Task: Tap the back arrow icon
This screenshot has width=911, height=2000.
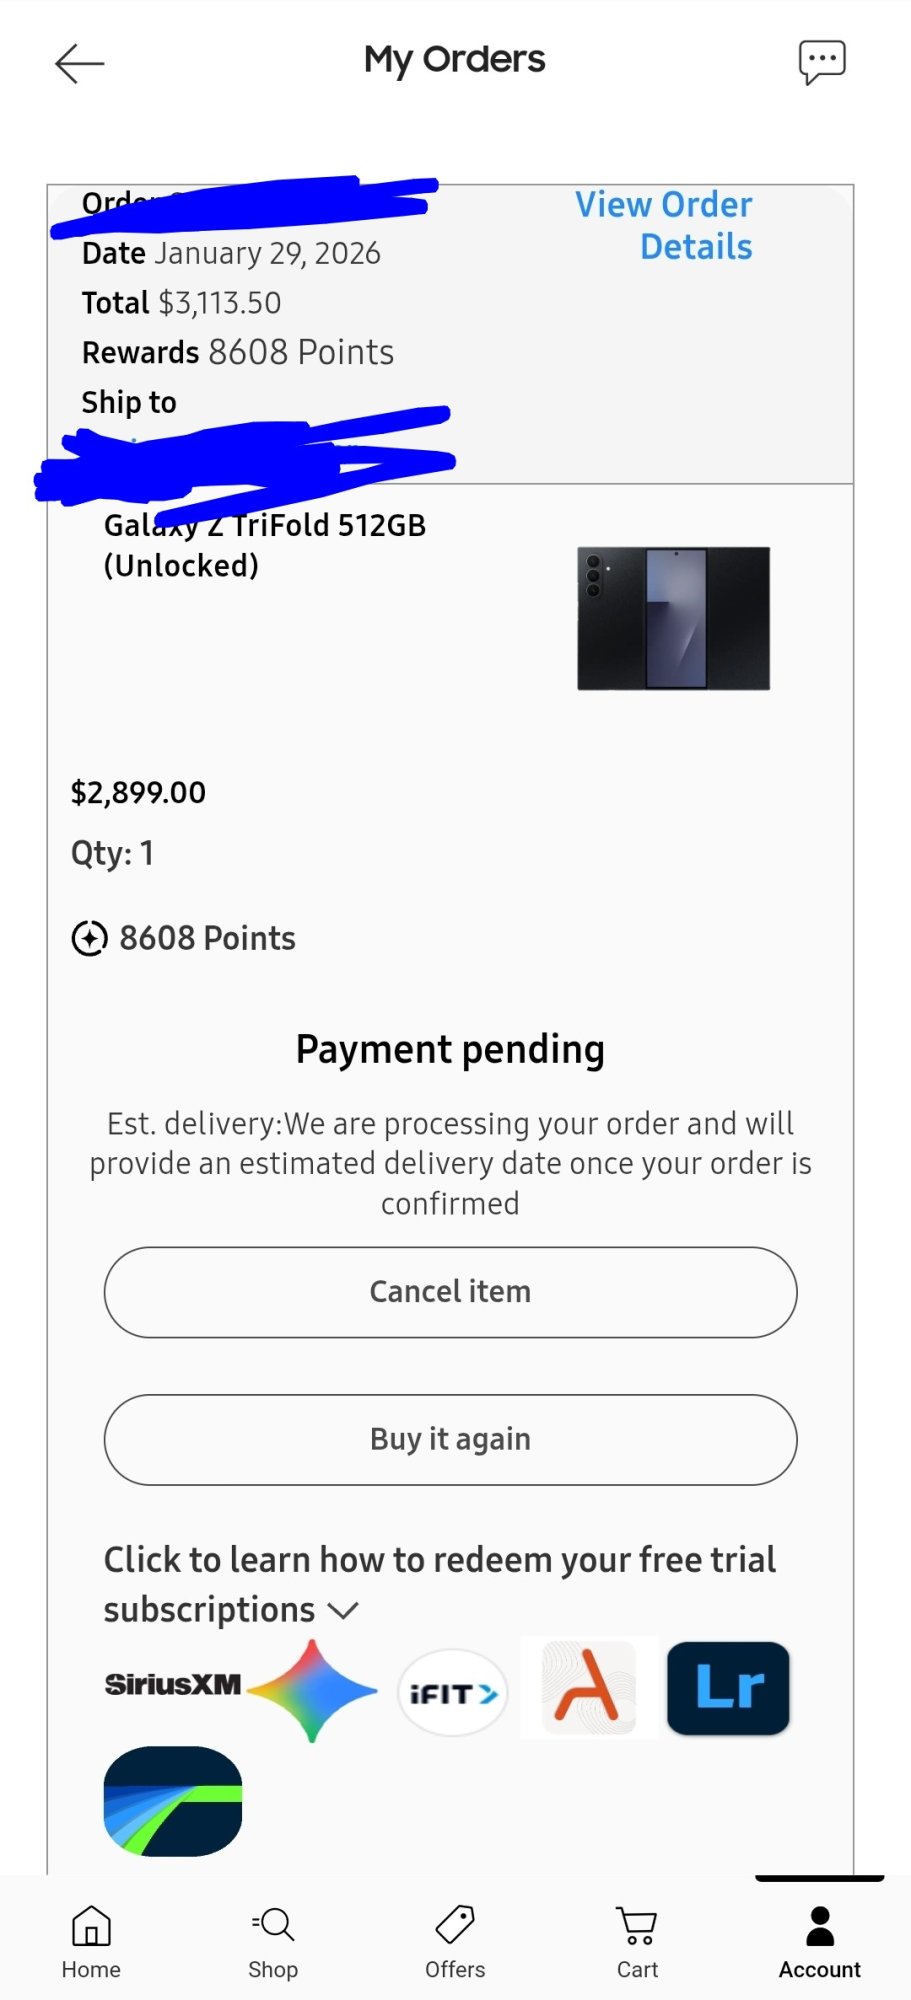Action: click(80, 64)
